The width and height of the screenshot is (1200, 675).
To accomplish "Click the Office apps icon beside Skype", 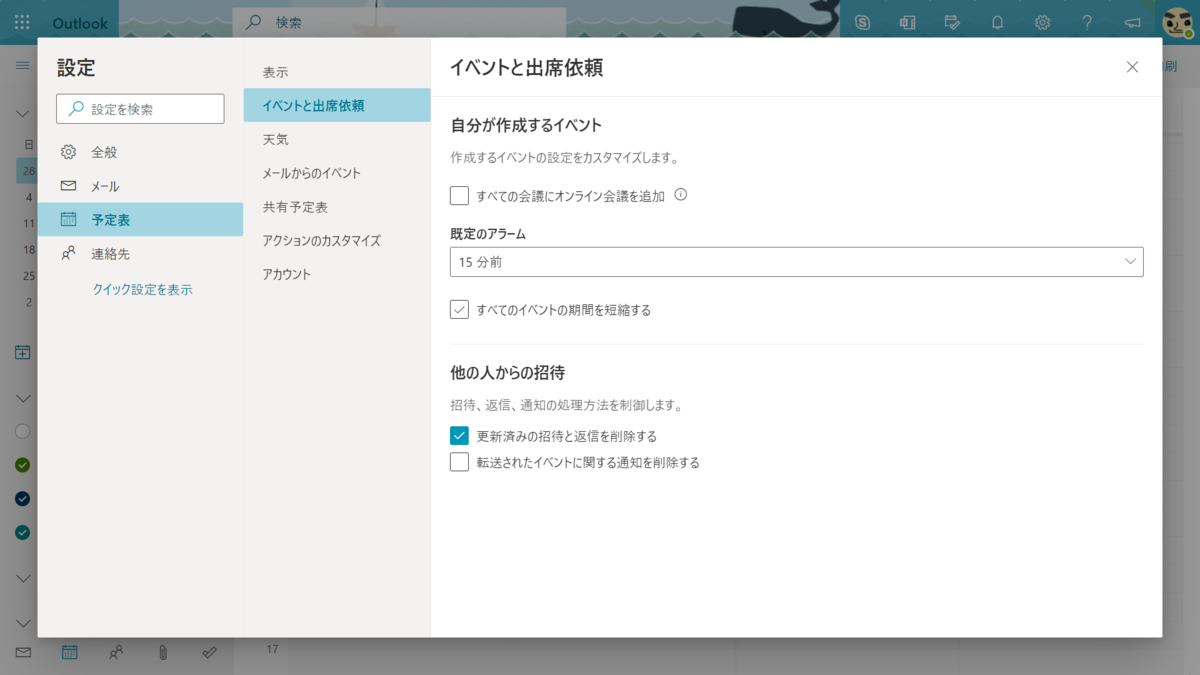I will point(908,22).
